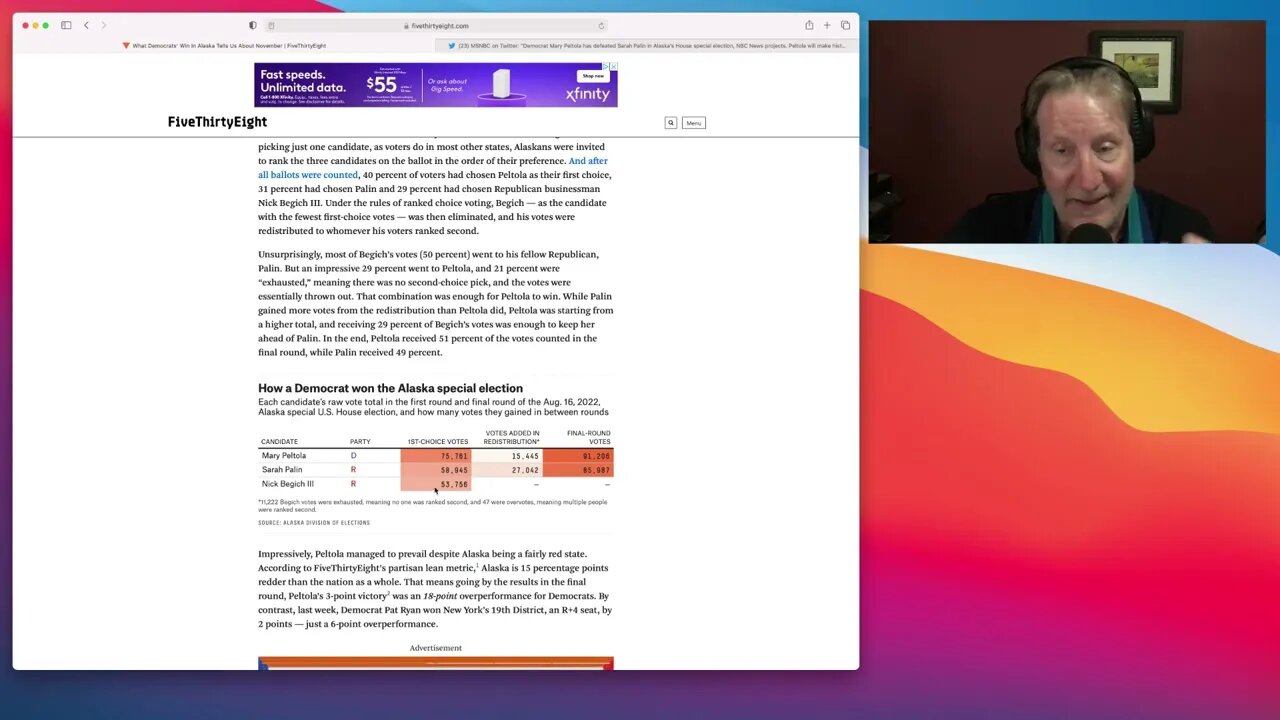Open the privacy report shield icon
The width and height of the screenshot is (1280, 720).
(252, 25)
